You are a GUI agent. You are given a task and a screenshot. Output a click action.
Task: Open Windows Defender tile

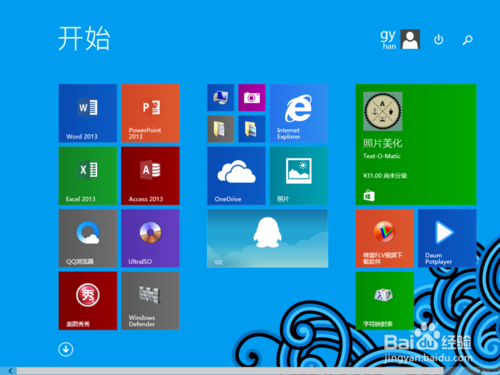coord(150,301)
